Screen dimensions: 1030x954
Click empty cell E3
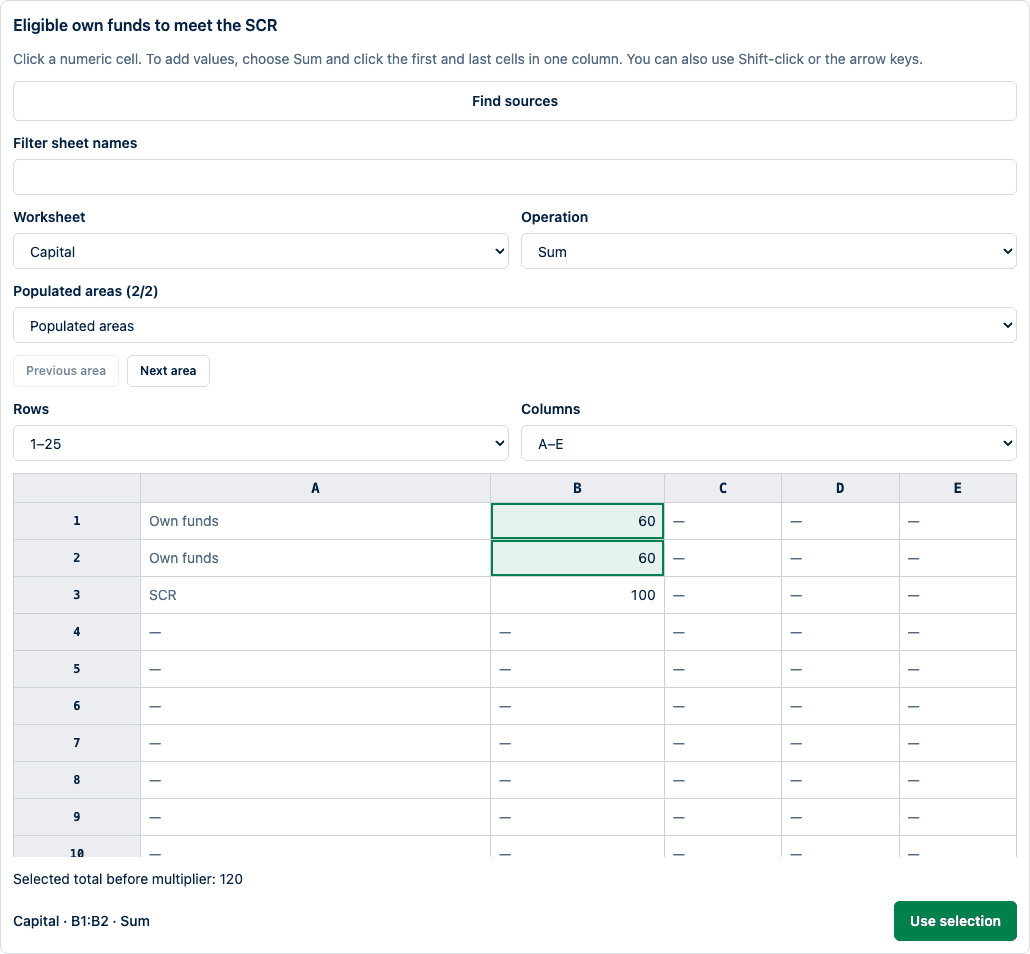tap(958, 595)
